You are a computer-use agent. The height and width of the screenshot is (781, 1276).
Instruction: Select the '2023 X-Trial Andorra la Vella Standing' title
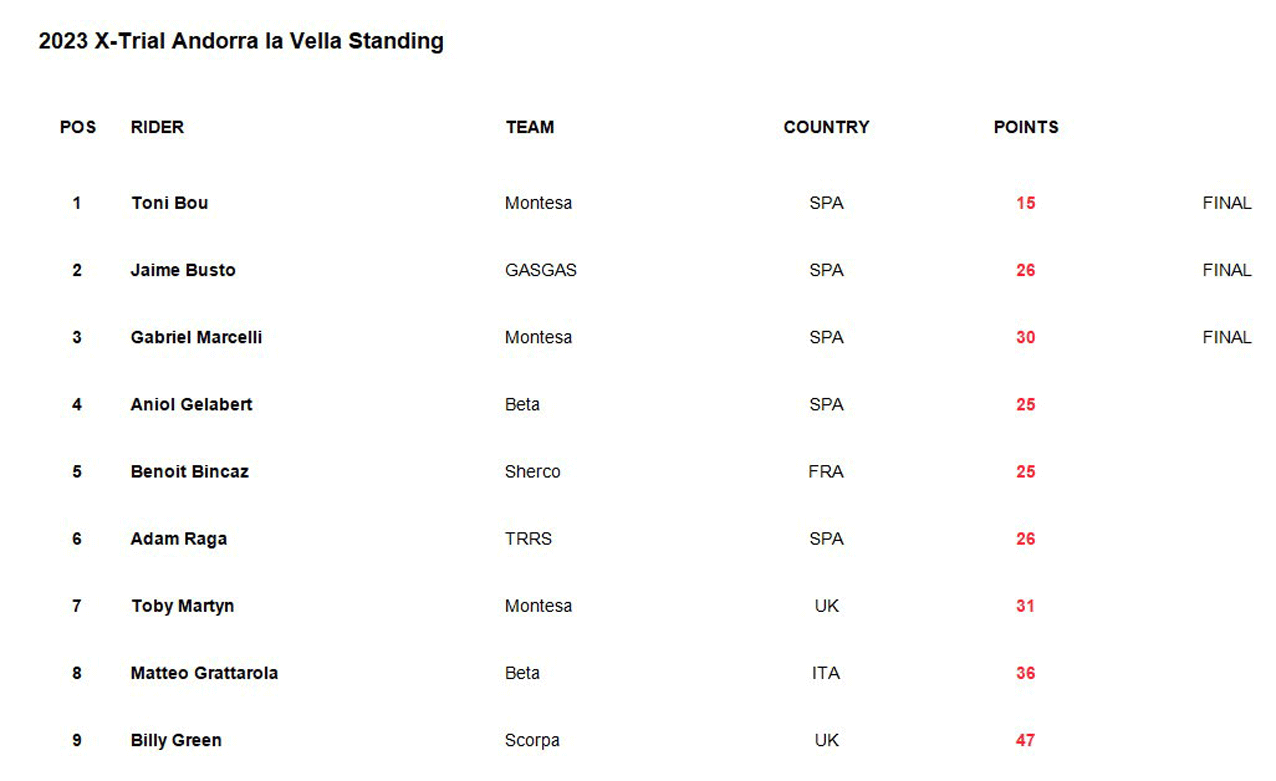[x=241, y=41]
